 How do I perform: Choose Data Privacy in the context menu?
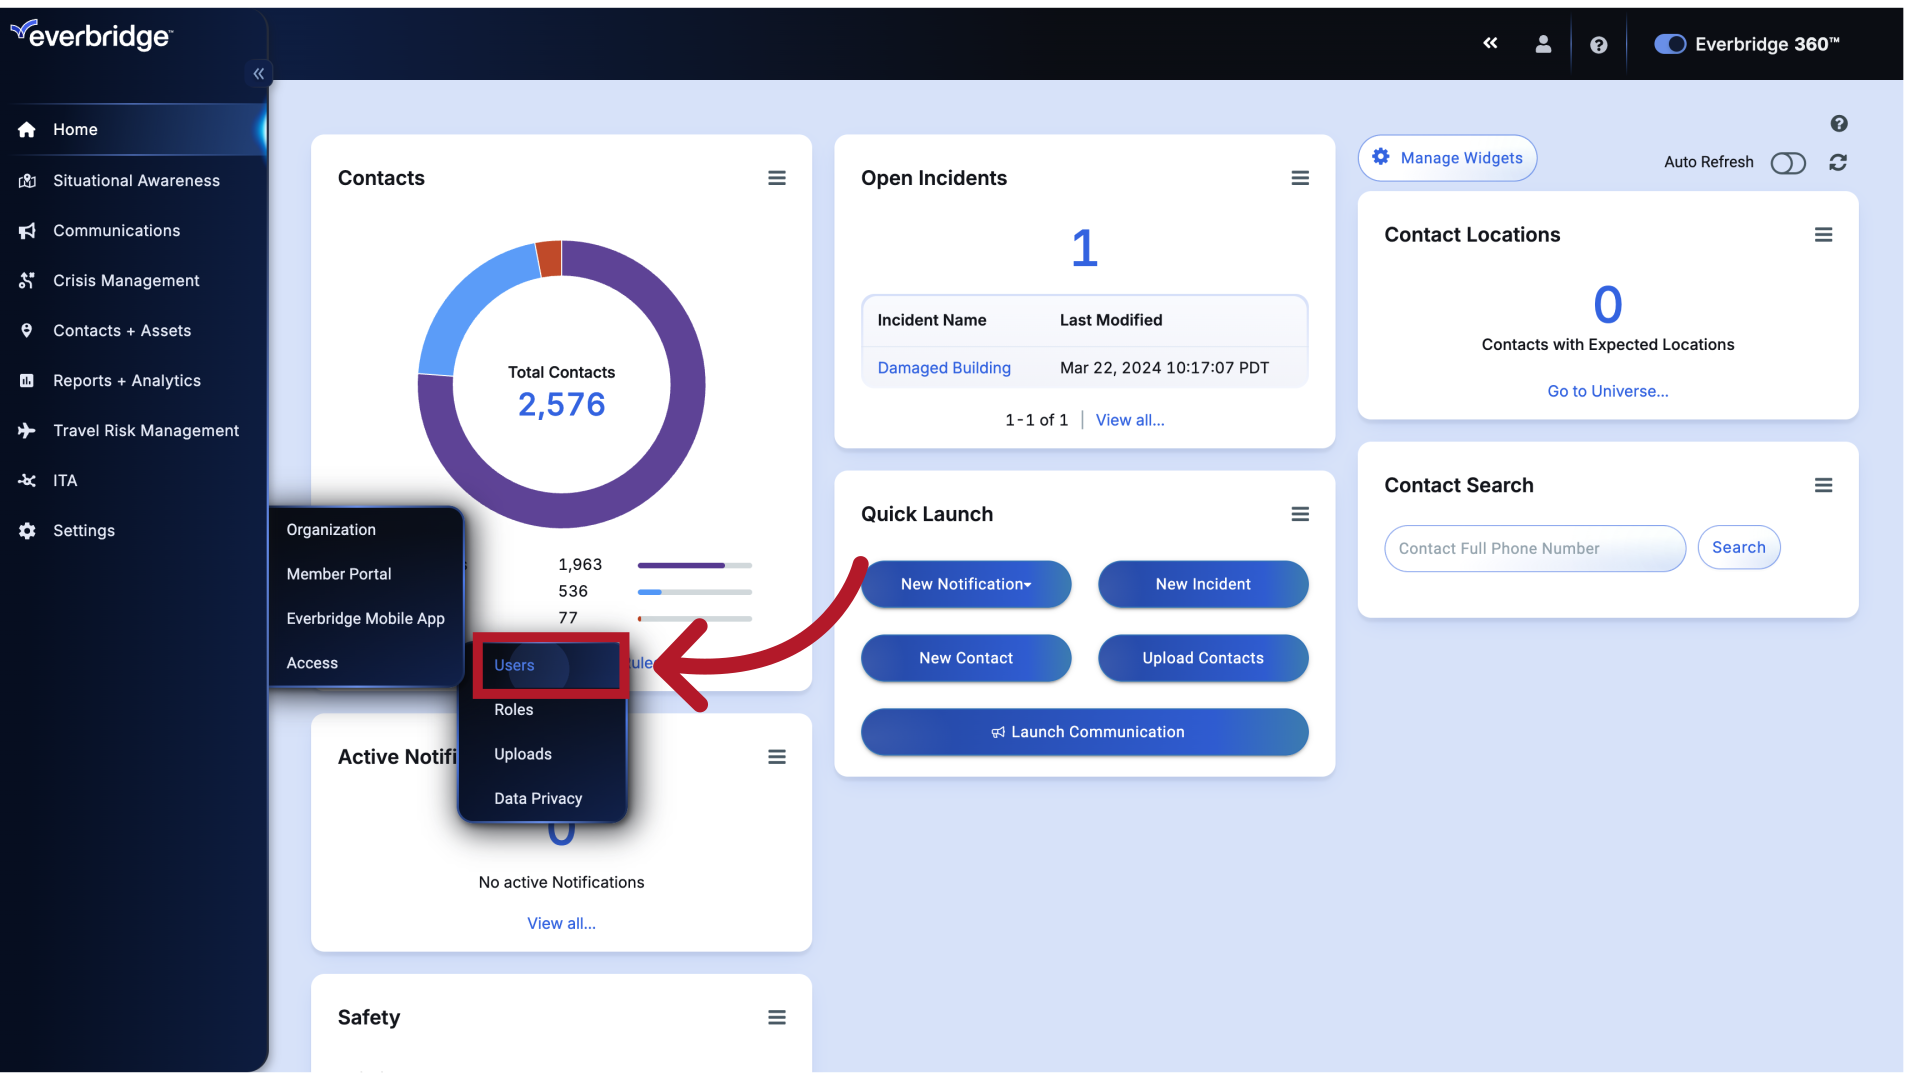(537, 798)
